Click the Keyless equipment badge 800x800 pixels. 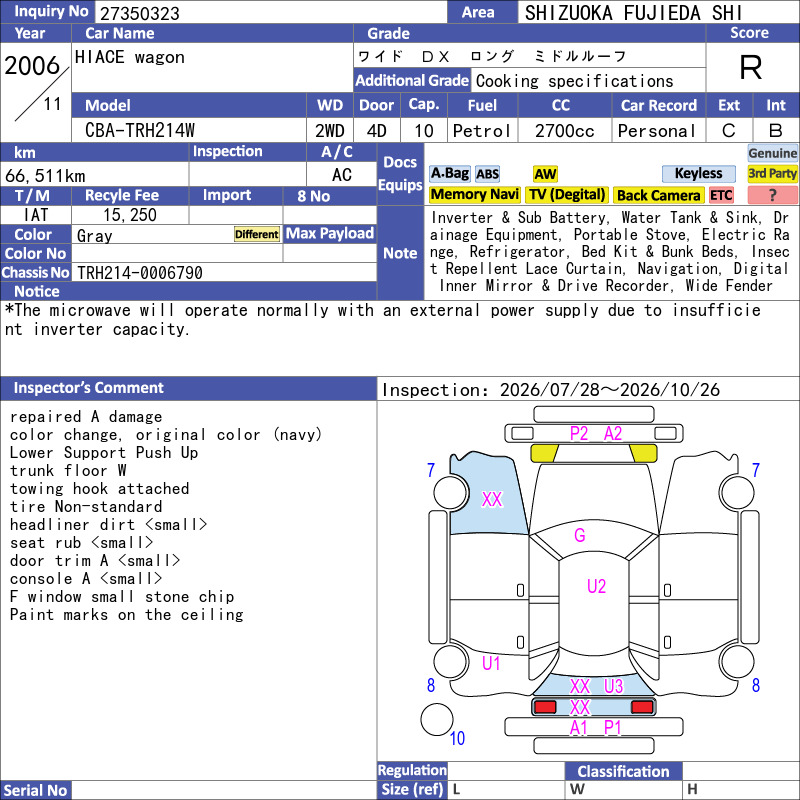698,173
